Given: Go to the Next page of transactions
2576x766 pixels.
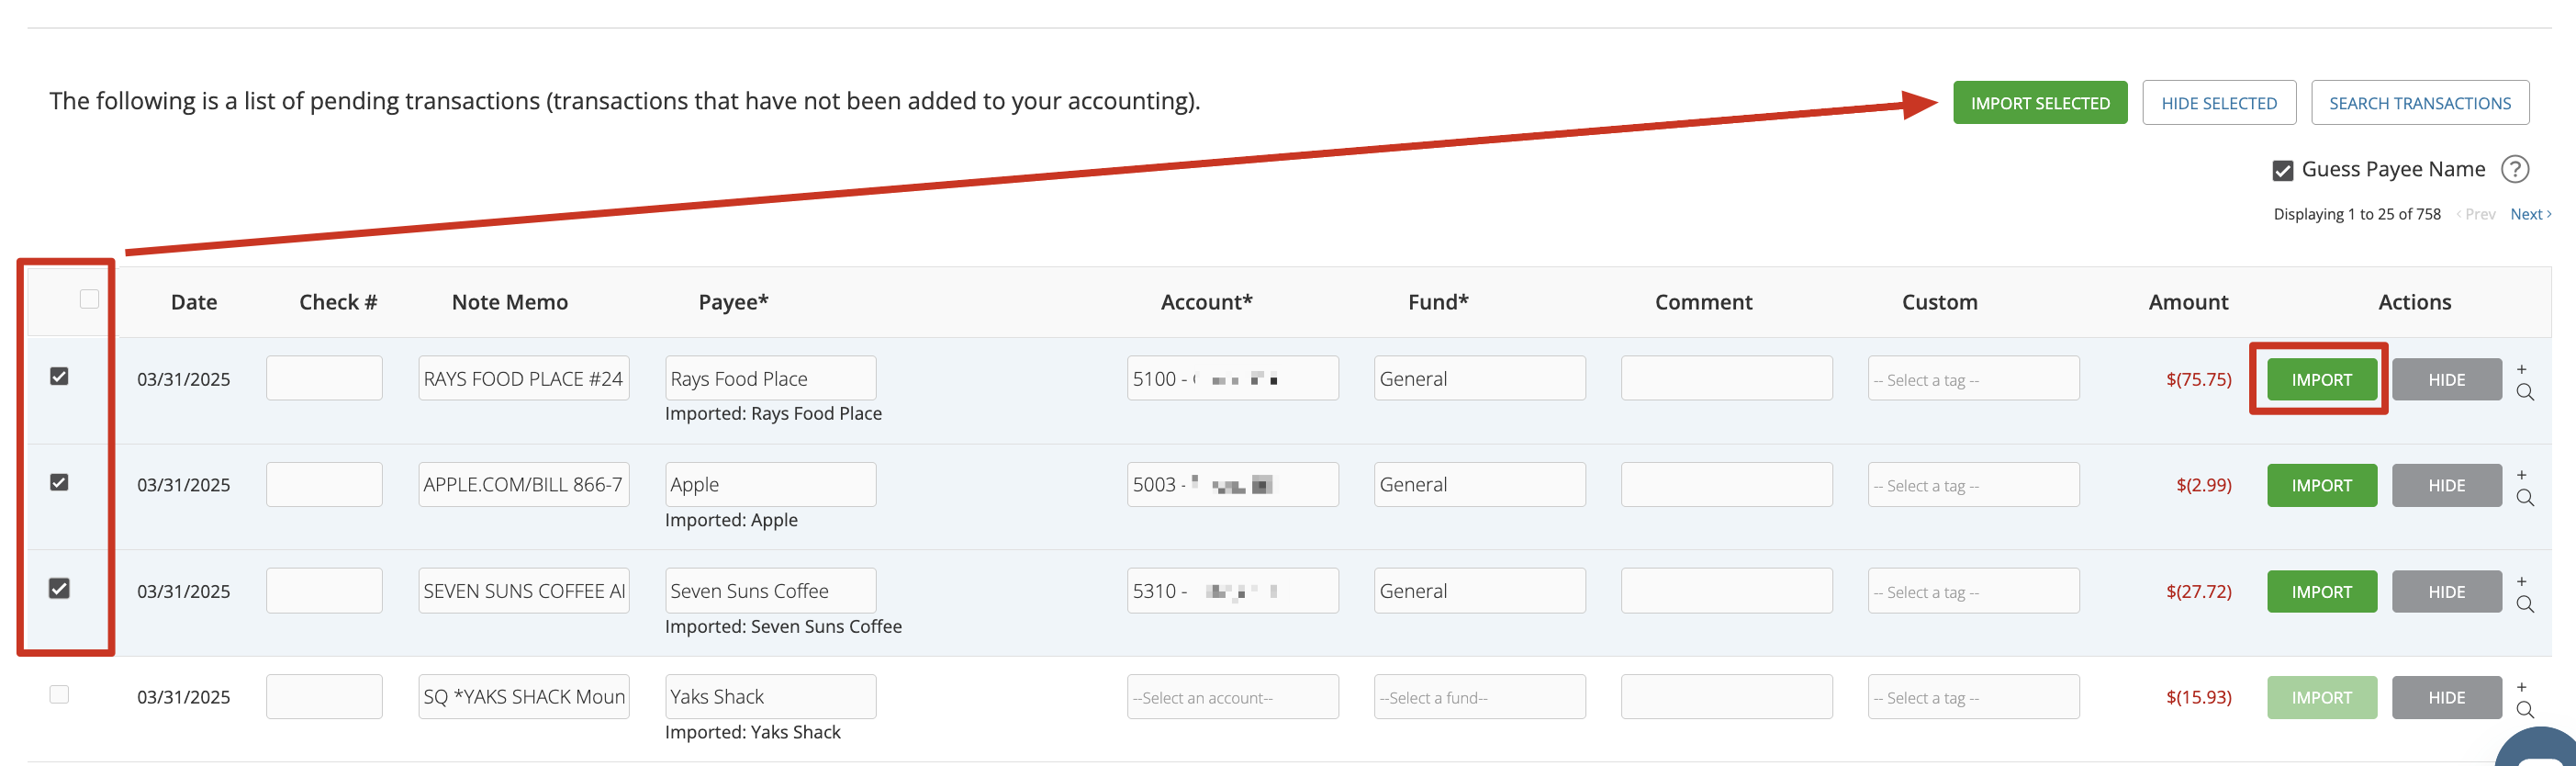Looking at the screenshot, I should point(2530,214).
